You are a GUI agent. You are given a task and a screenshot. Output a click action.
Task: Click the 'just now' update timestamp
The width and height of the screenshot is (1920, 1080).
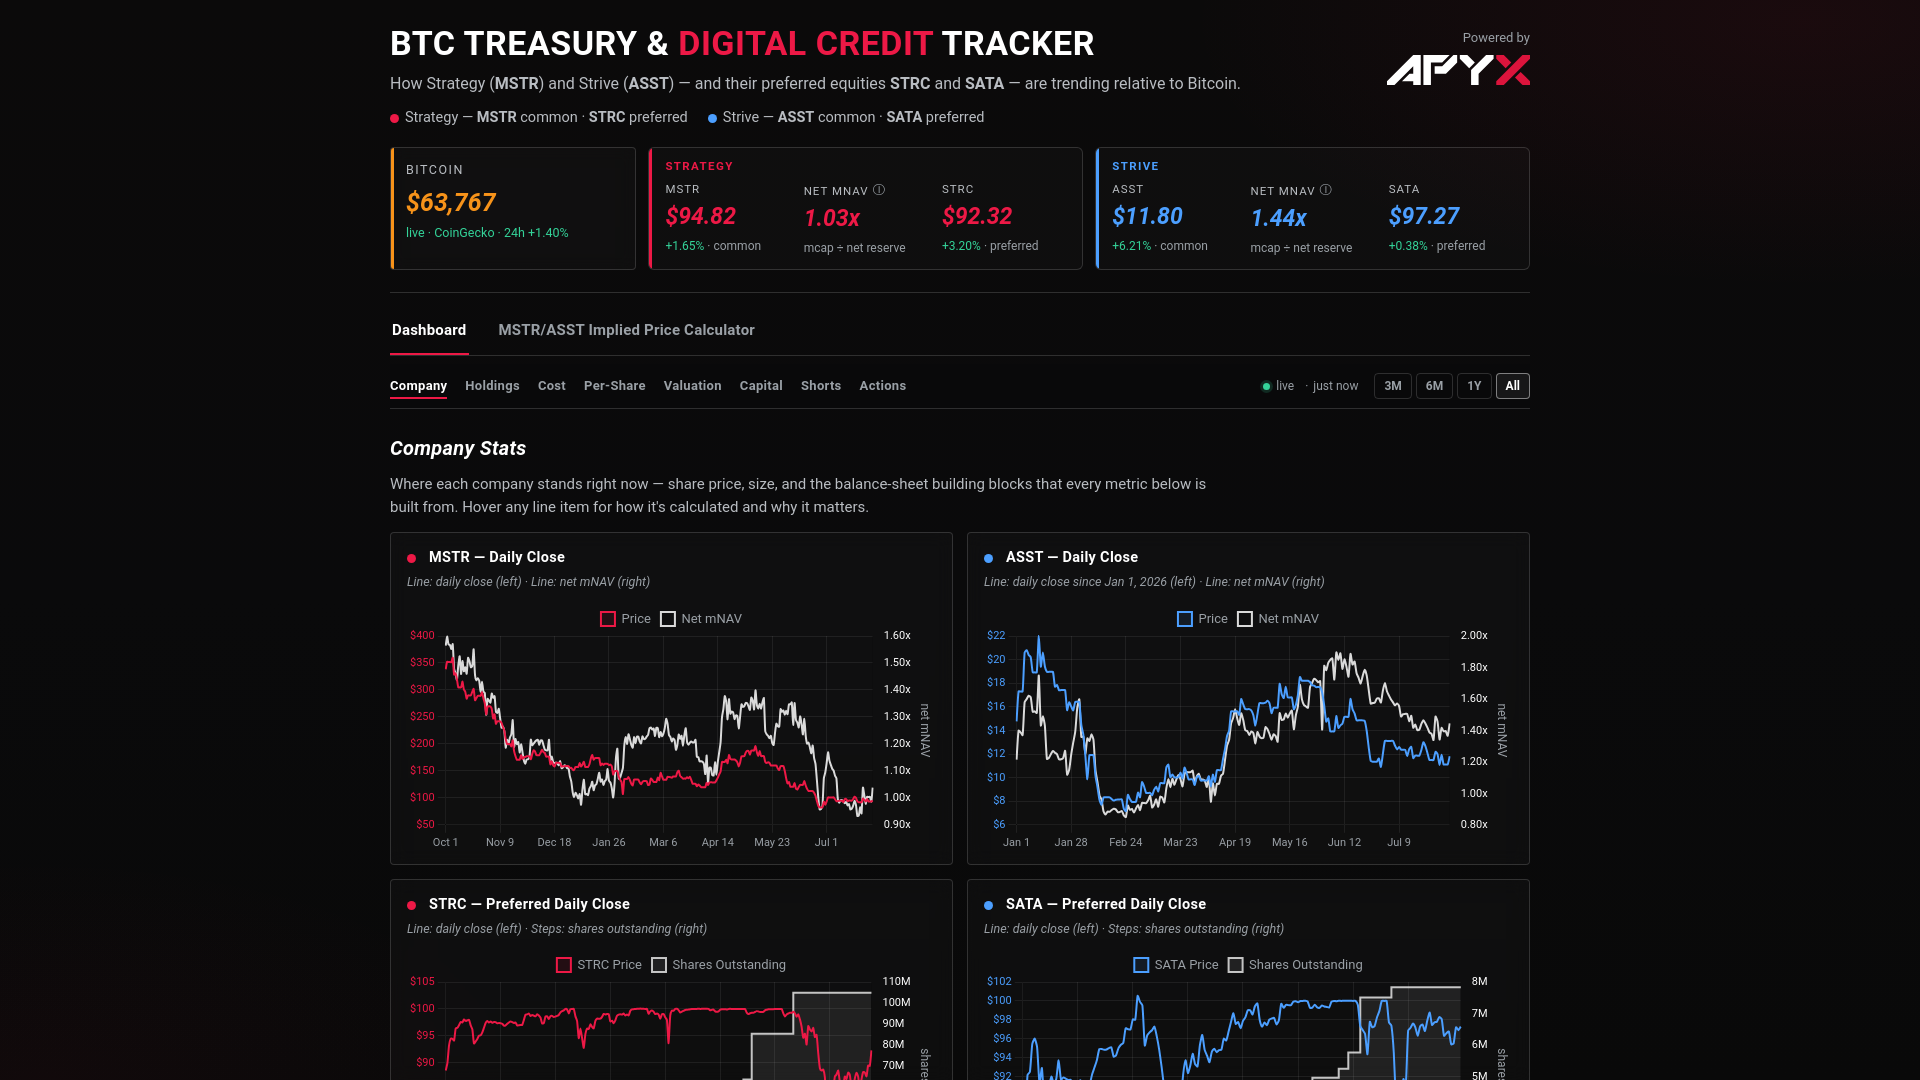(x=1335, y=386)
